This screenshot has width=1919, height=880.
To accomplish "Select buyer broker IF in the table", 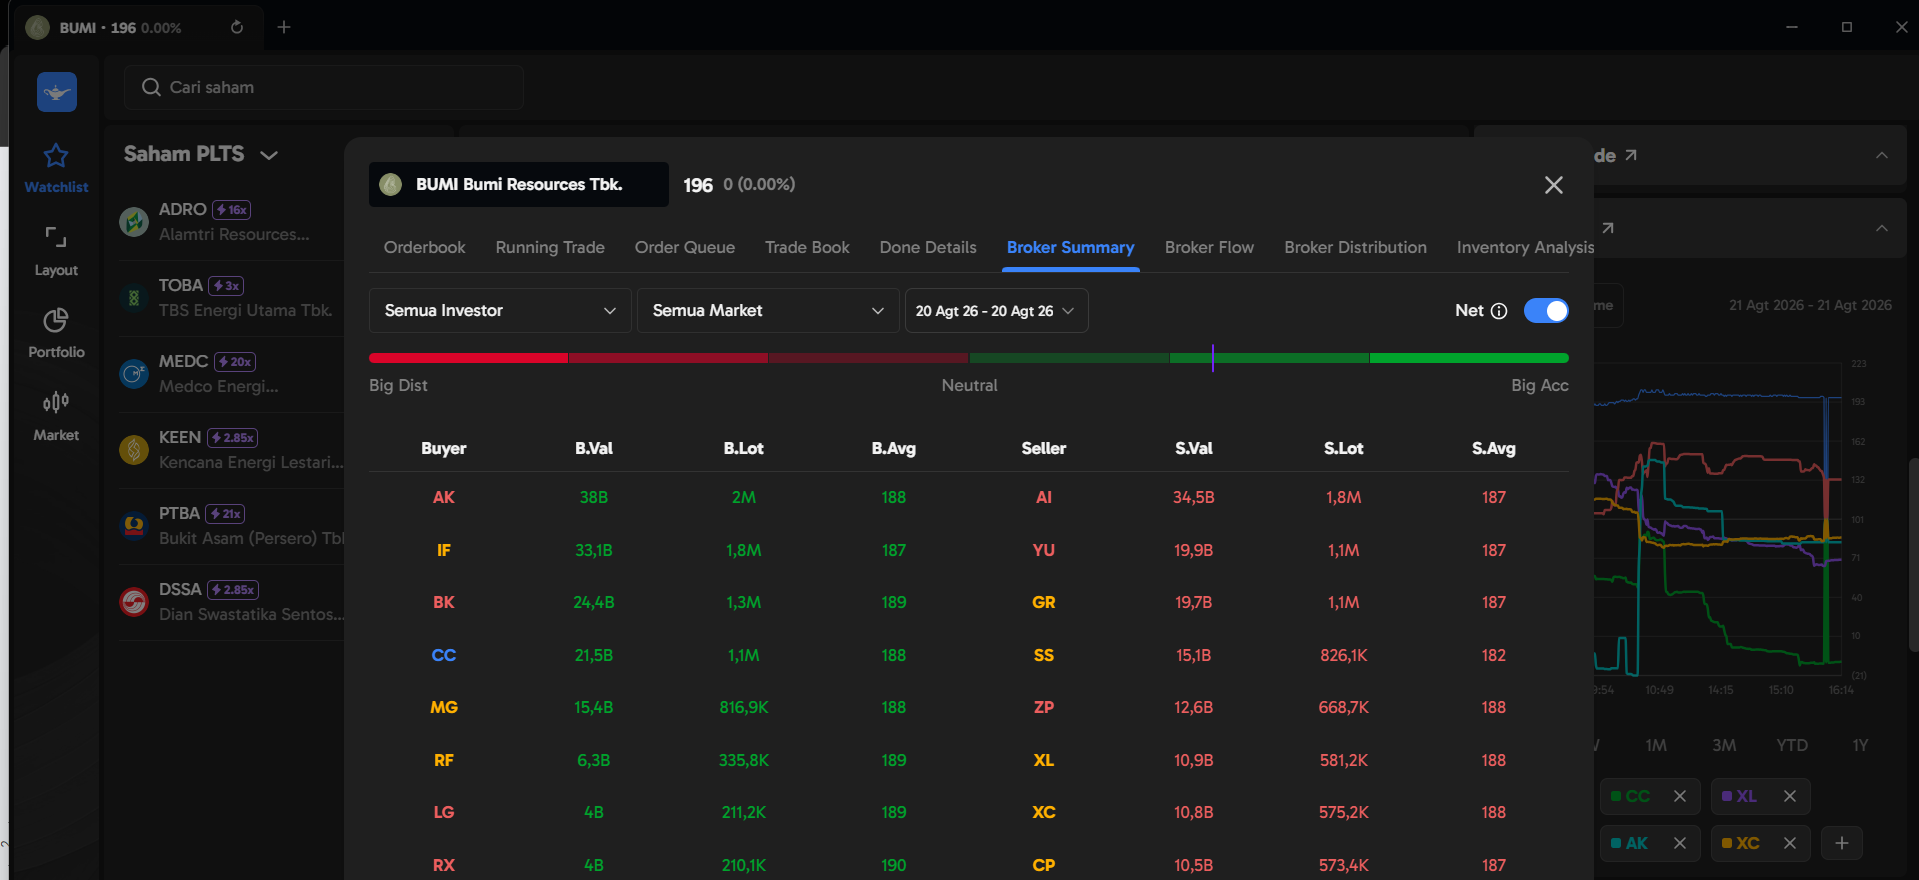I will pos(444,550).
